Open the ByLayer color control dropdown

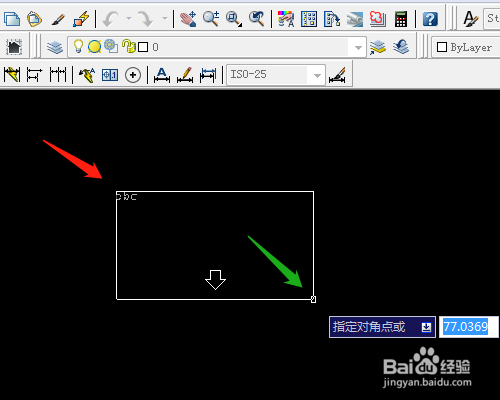[466, 47]
